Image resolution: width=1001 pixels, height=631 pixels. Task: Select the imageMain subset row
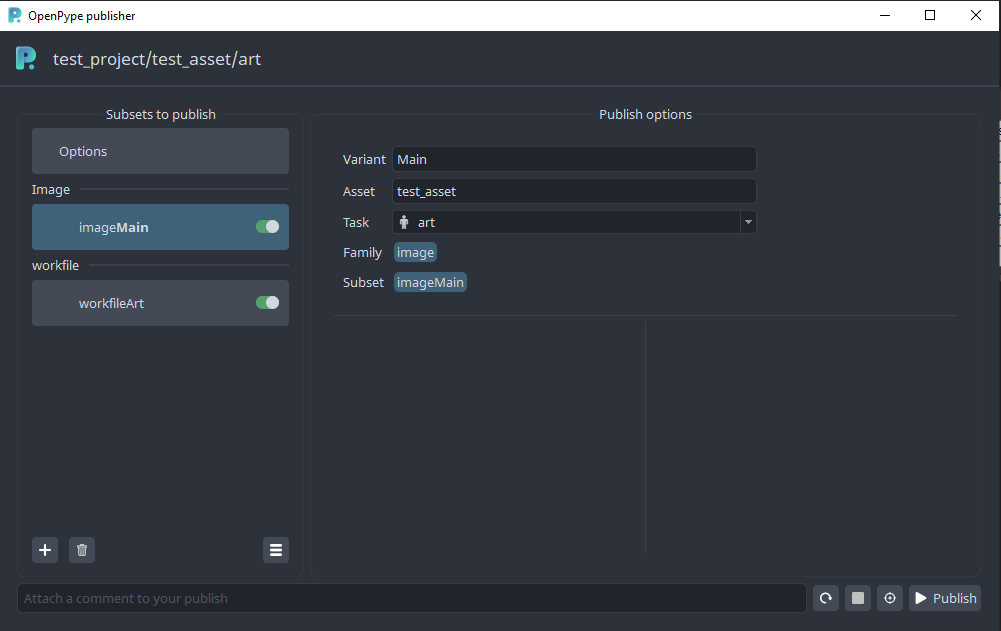pyautogui.click(x=160, y=227)
